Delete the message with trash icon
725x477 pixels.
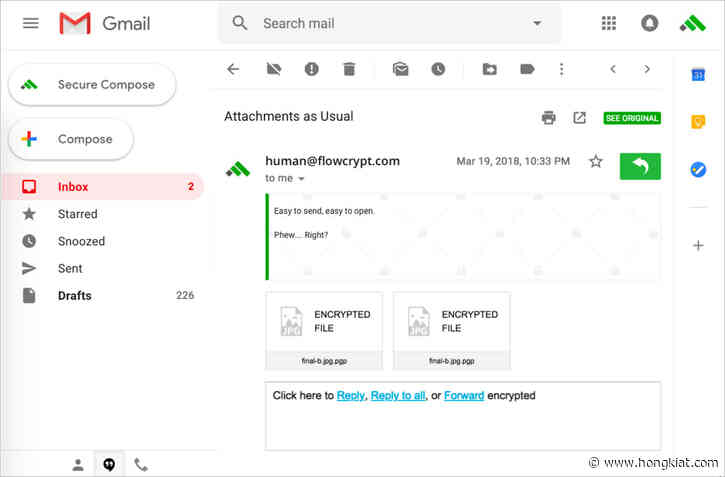click(x=349, y=69)
